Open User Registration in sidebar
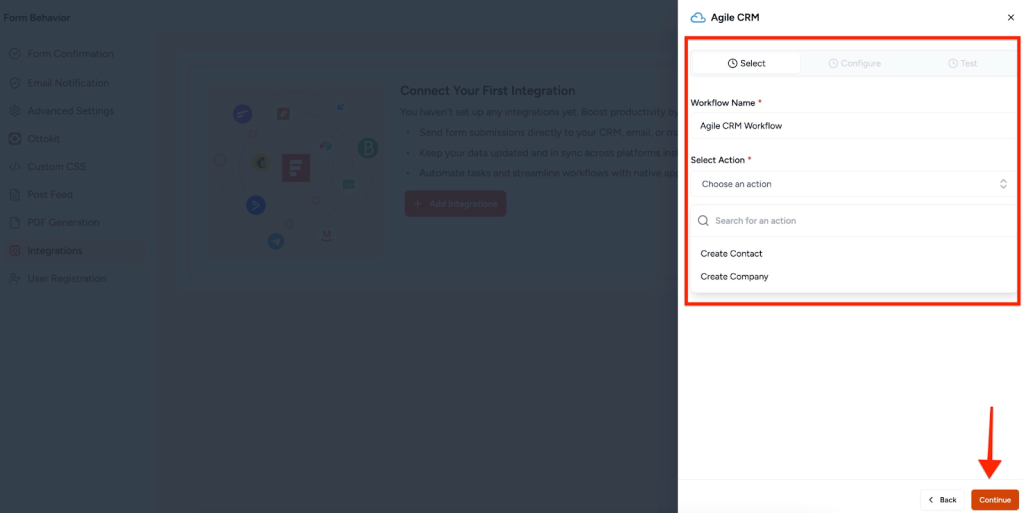 [67, 279]
